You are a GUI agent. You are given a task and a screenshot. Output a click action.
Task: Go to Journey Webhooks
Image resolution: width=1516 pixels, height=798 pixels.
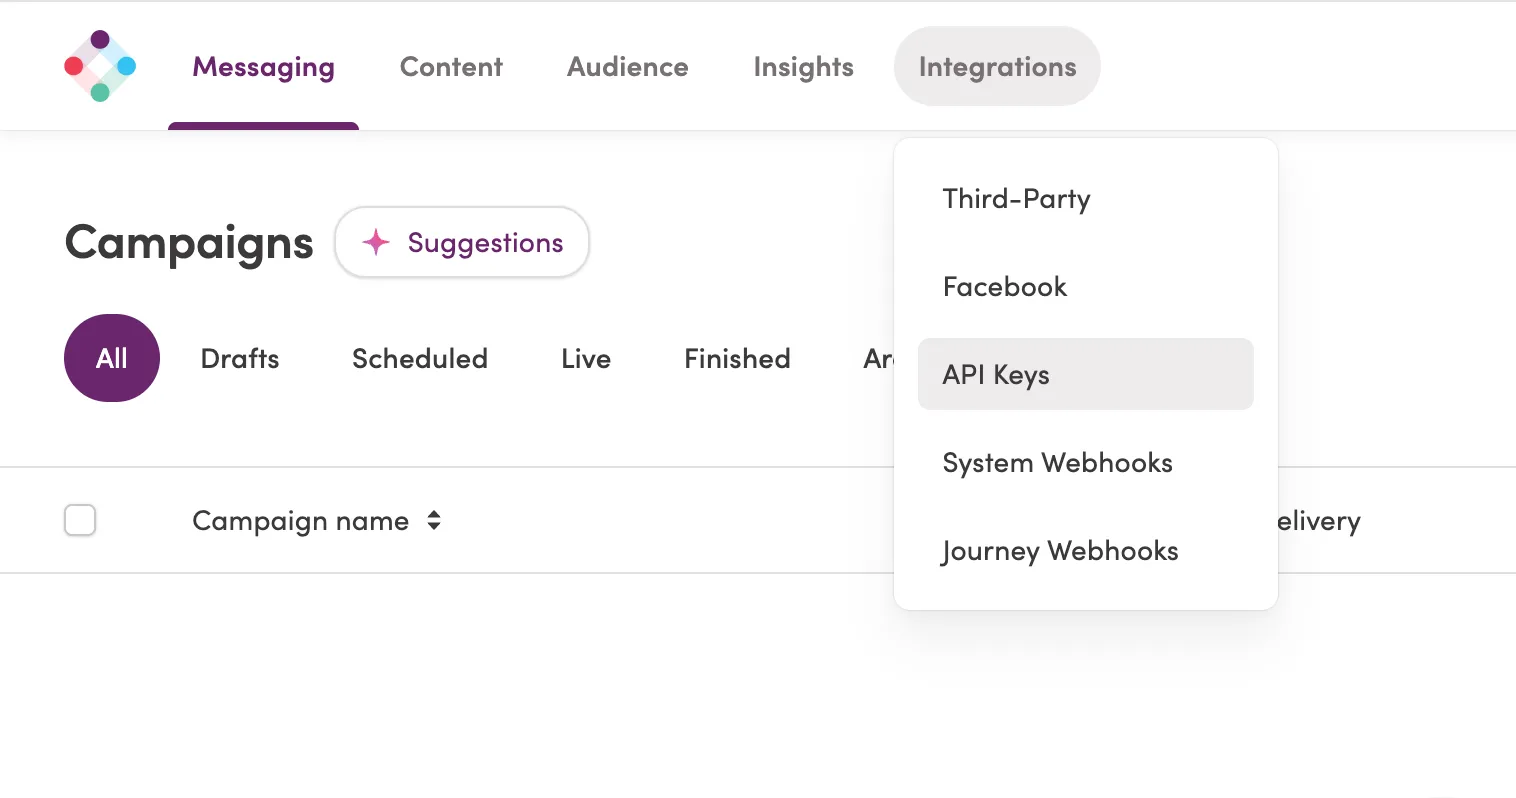tap(1060, 551)
